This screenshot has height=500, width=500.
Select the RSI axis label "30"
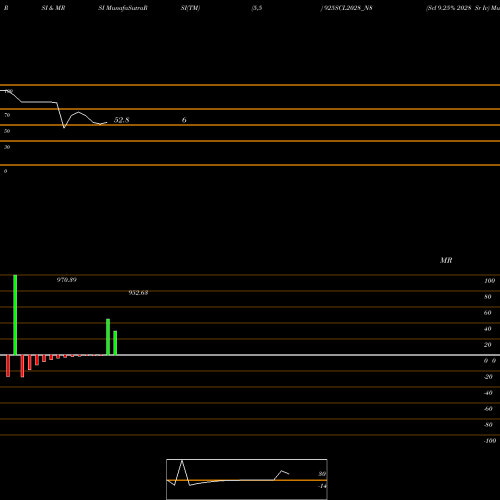pos(7,147)
